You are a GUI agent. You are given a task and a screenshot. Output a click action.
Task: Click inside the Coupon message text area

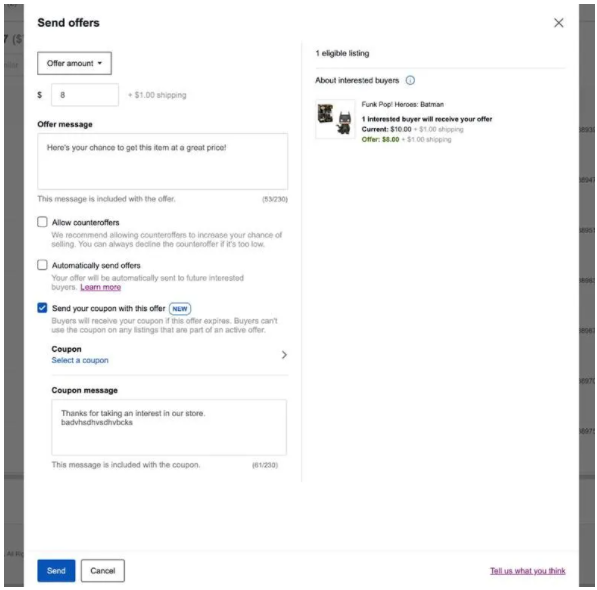pyautogui.click(x=169, y=427)
